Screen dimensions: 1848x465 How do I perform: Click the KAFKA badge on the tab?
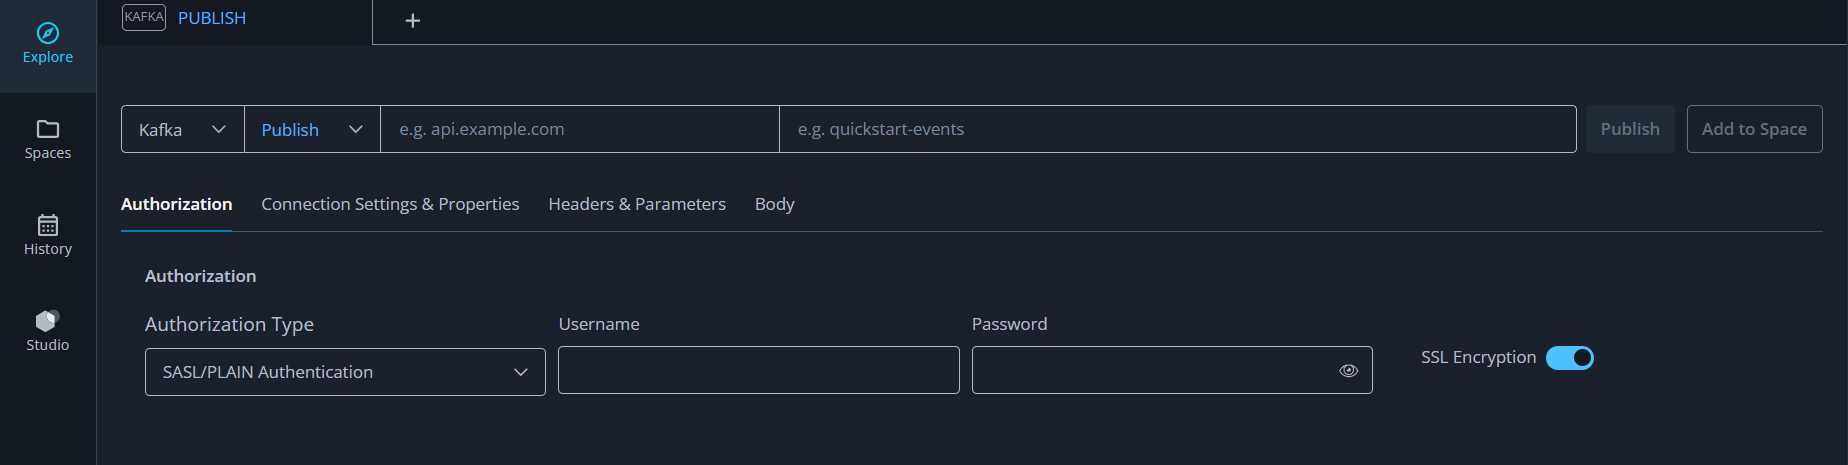pos(144,17)
